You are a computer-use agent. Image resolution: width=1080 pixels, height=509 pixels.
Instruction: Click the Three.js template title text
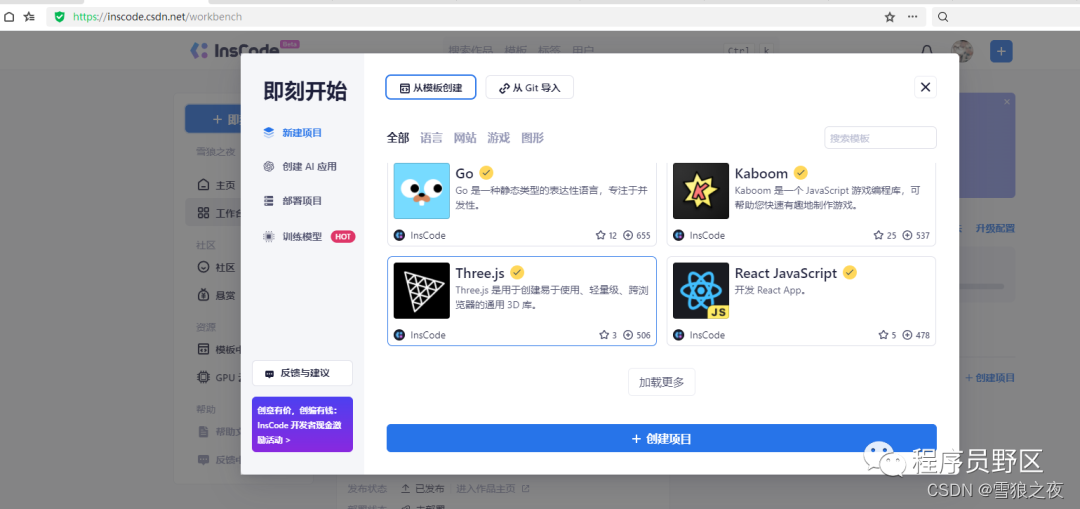[480, 273]
